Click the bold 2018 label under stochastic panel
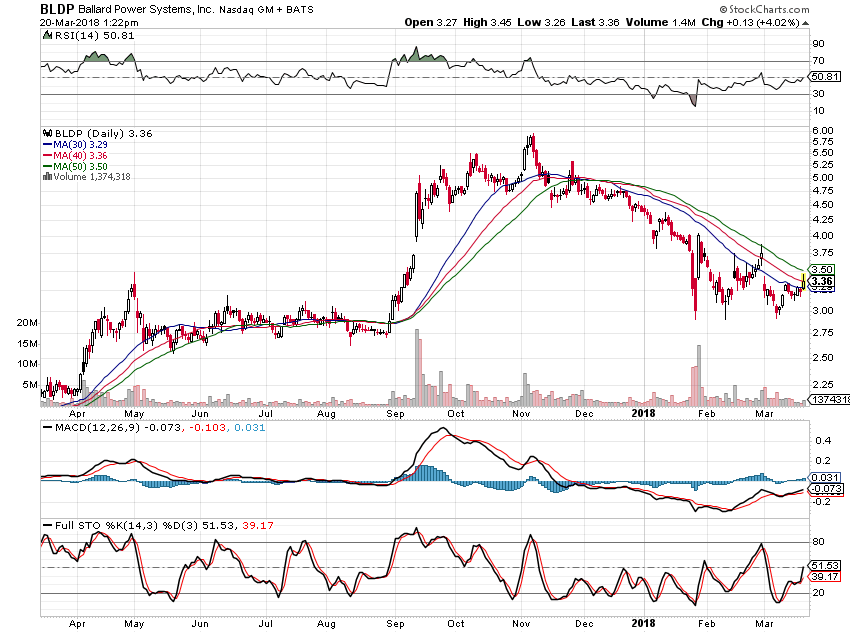This screenshot has height=633, width=850. click(x=643, y=623)
